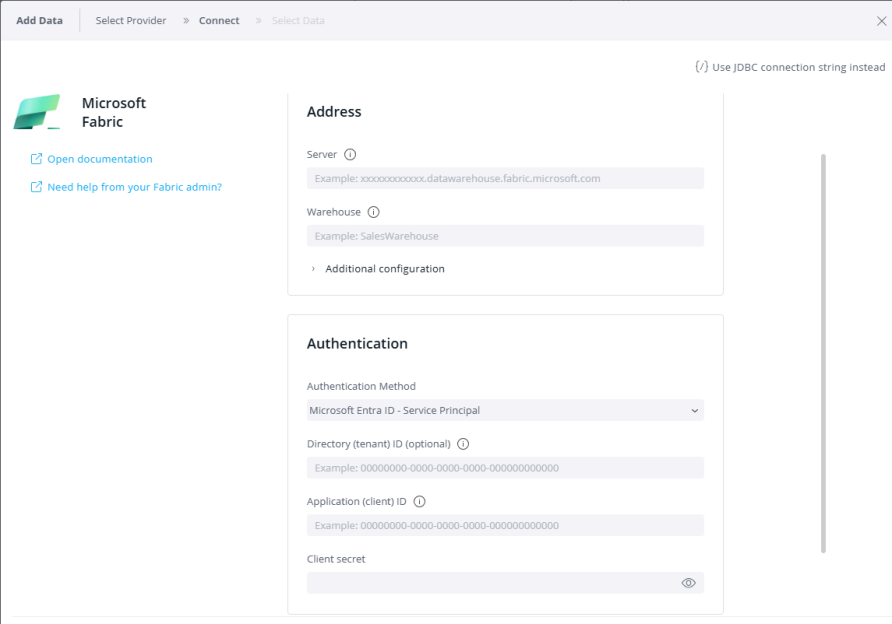892x624 pixels.
Task: Click info icon for Directory (tenant) ID
Action: (x=463, y=444)
